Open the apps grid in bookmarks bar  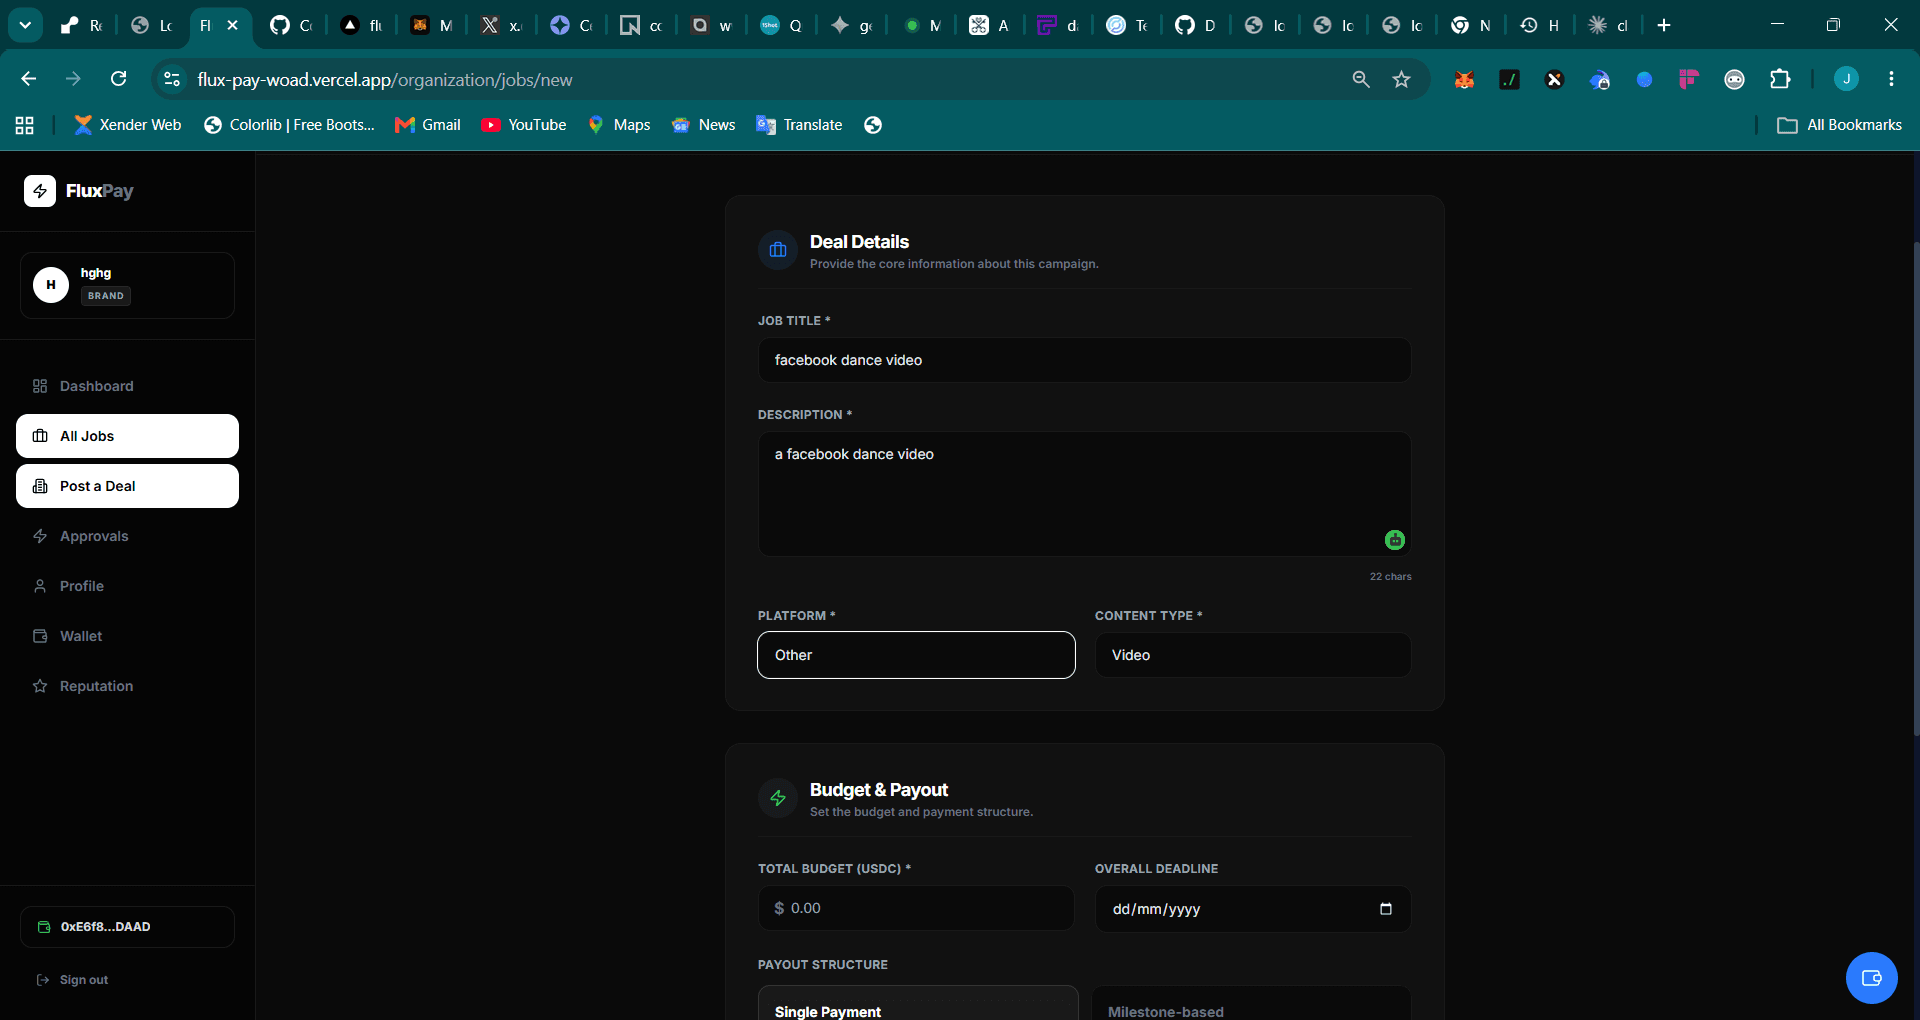point(25,125)
